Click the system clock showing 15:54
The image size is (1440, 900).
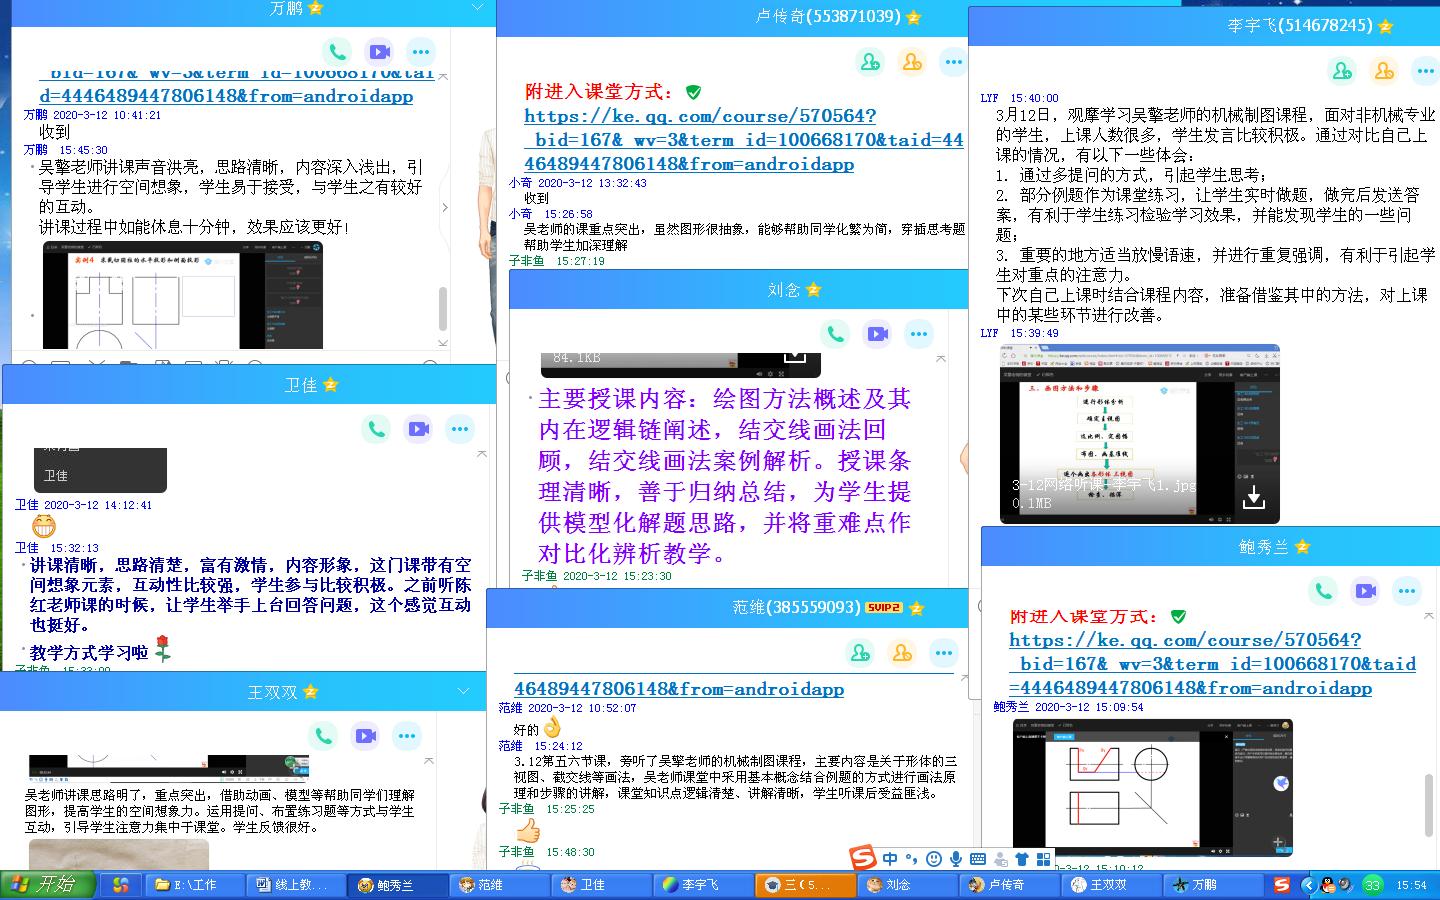(1411, 885)
